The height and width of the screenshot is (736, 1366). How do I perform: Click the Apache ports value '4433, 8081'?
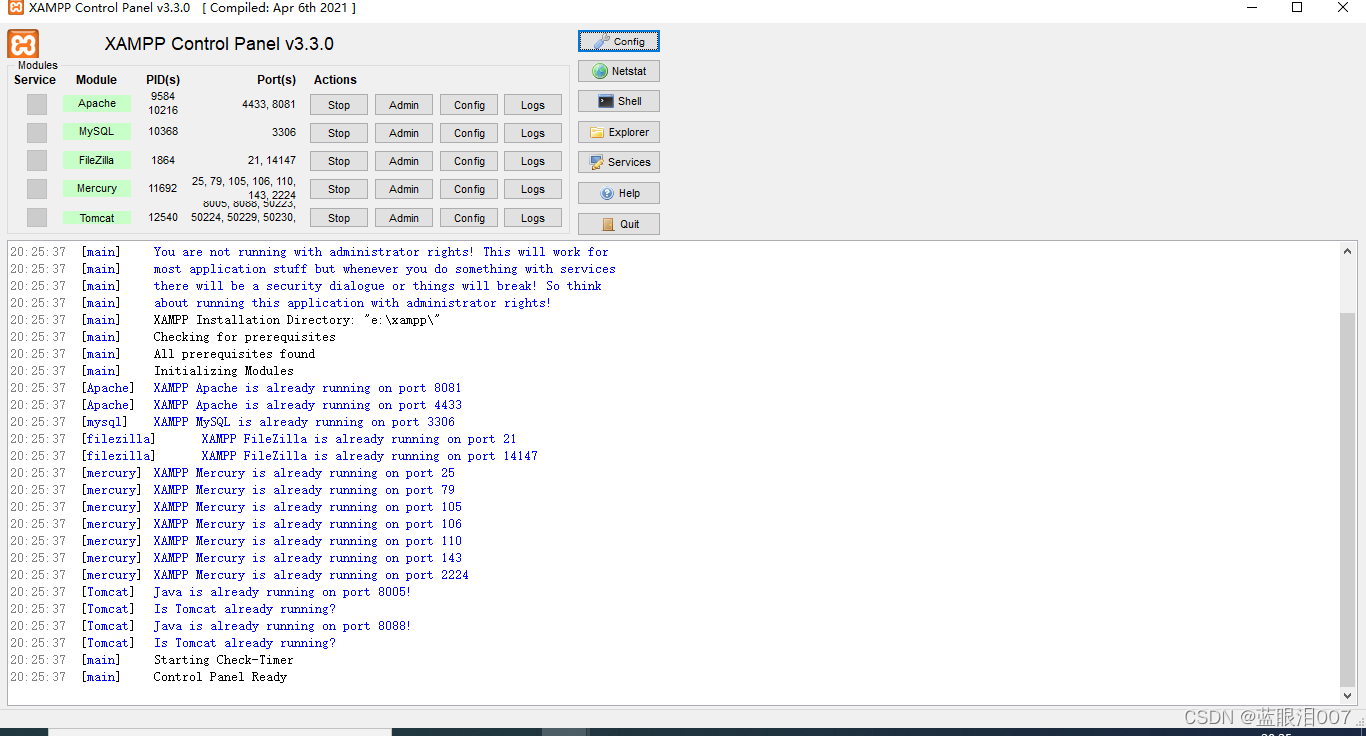pos(269,104)
